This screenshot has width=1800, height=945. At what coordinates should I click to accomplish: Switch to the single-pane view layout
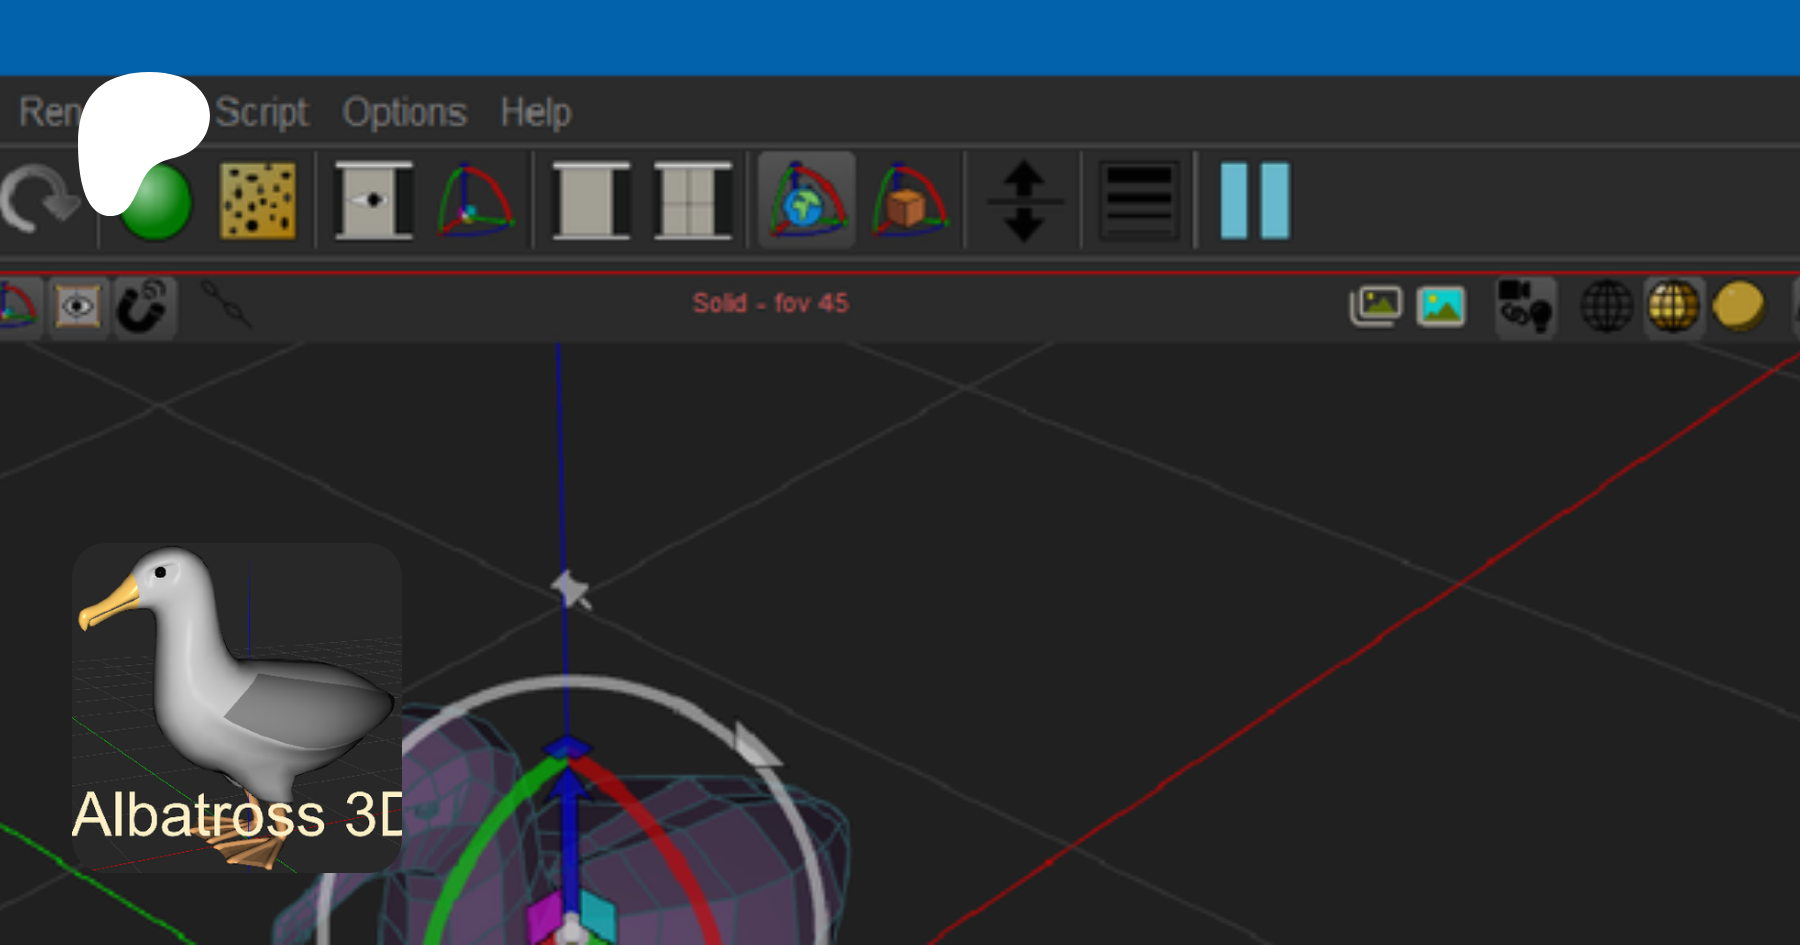[590, 201]
